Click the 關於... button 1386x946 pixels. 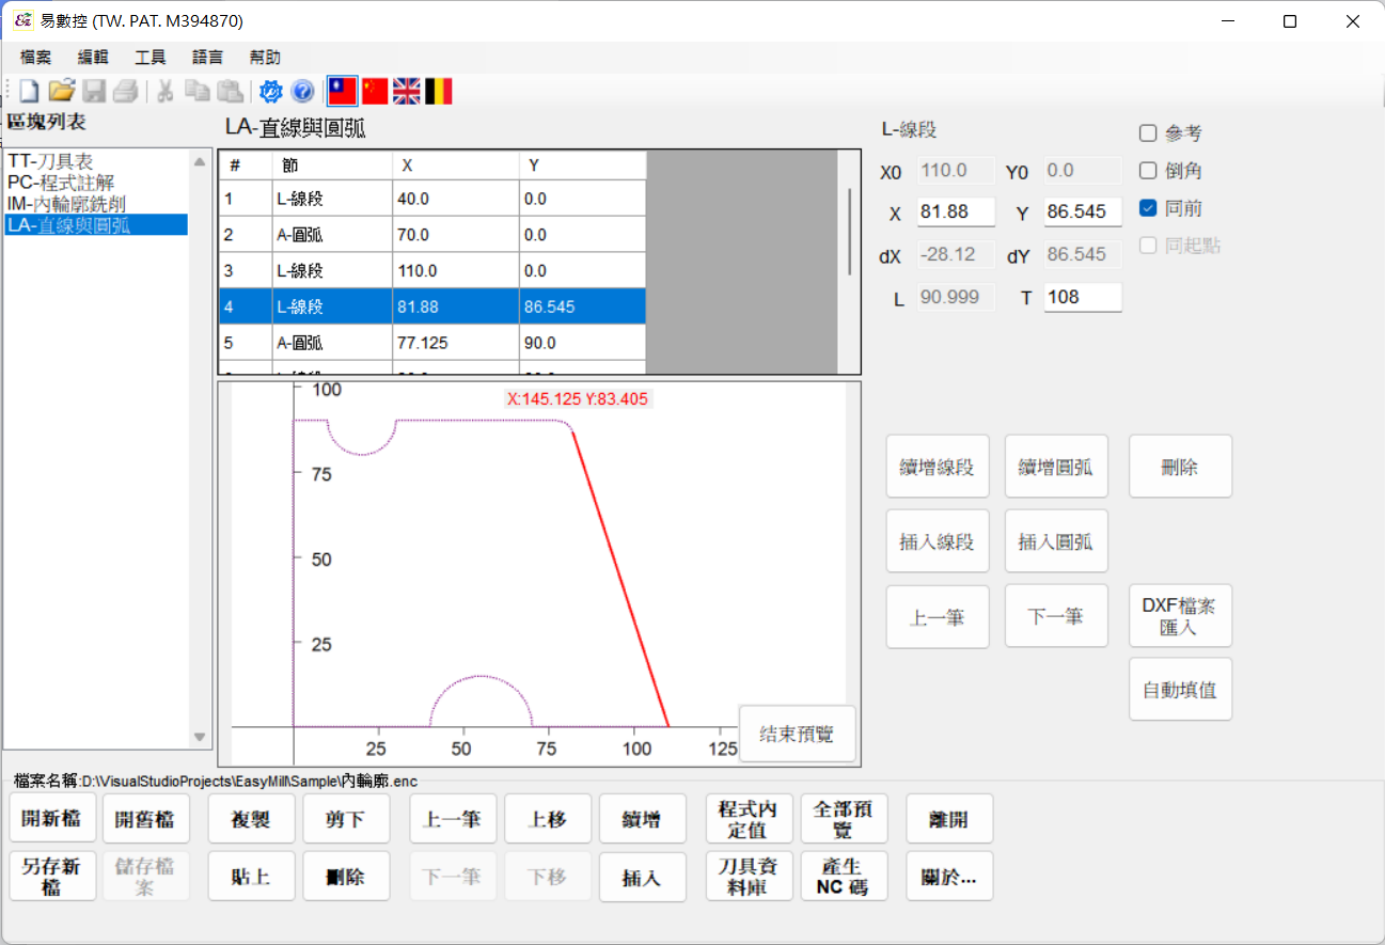pyautogui.click(x=949, y=876)
